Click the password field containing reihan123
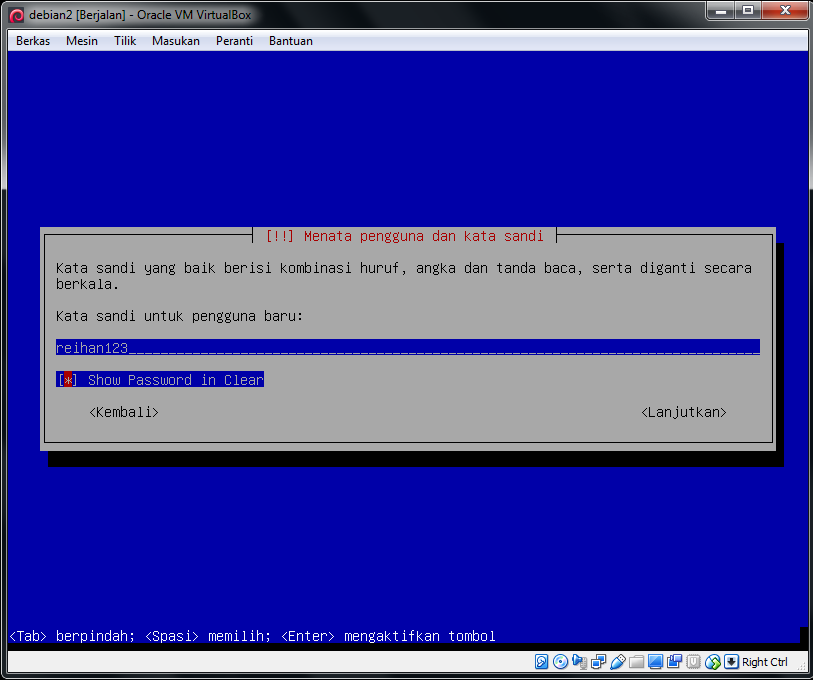The height and width of the screenshot is (680, 813). tap(408, 348)
